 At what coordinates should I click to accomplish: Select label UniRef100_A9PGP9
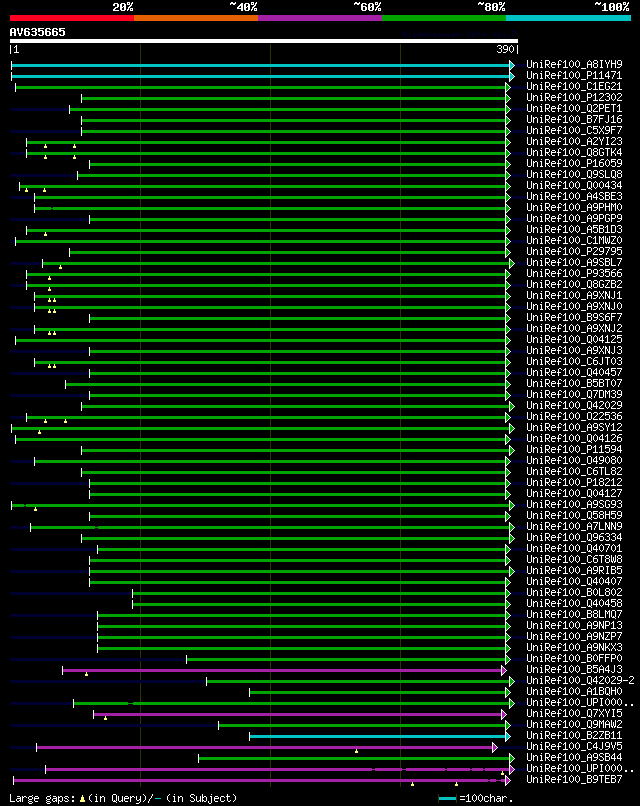(x=574, y=218)
